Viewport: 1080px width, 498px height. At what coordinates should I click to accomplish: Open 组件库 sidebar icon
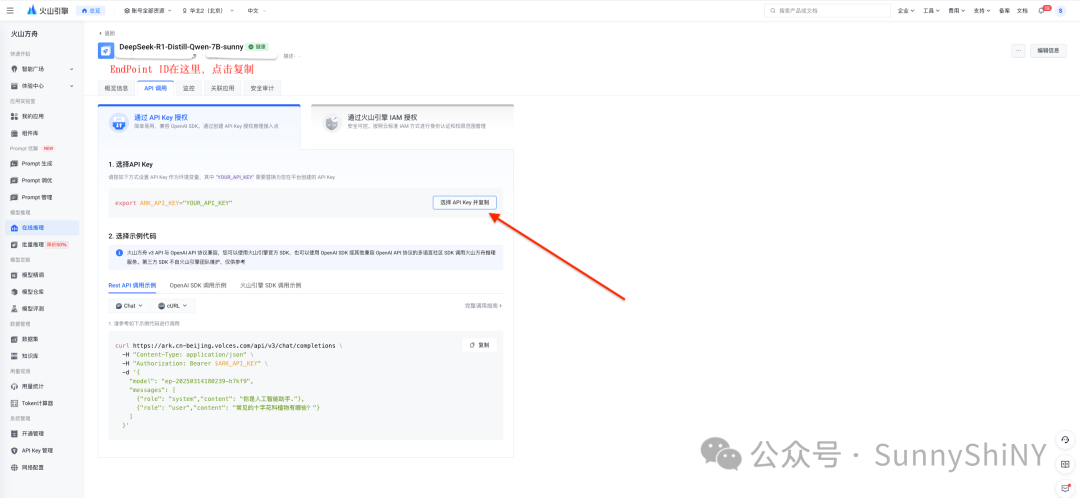14,133
